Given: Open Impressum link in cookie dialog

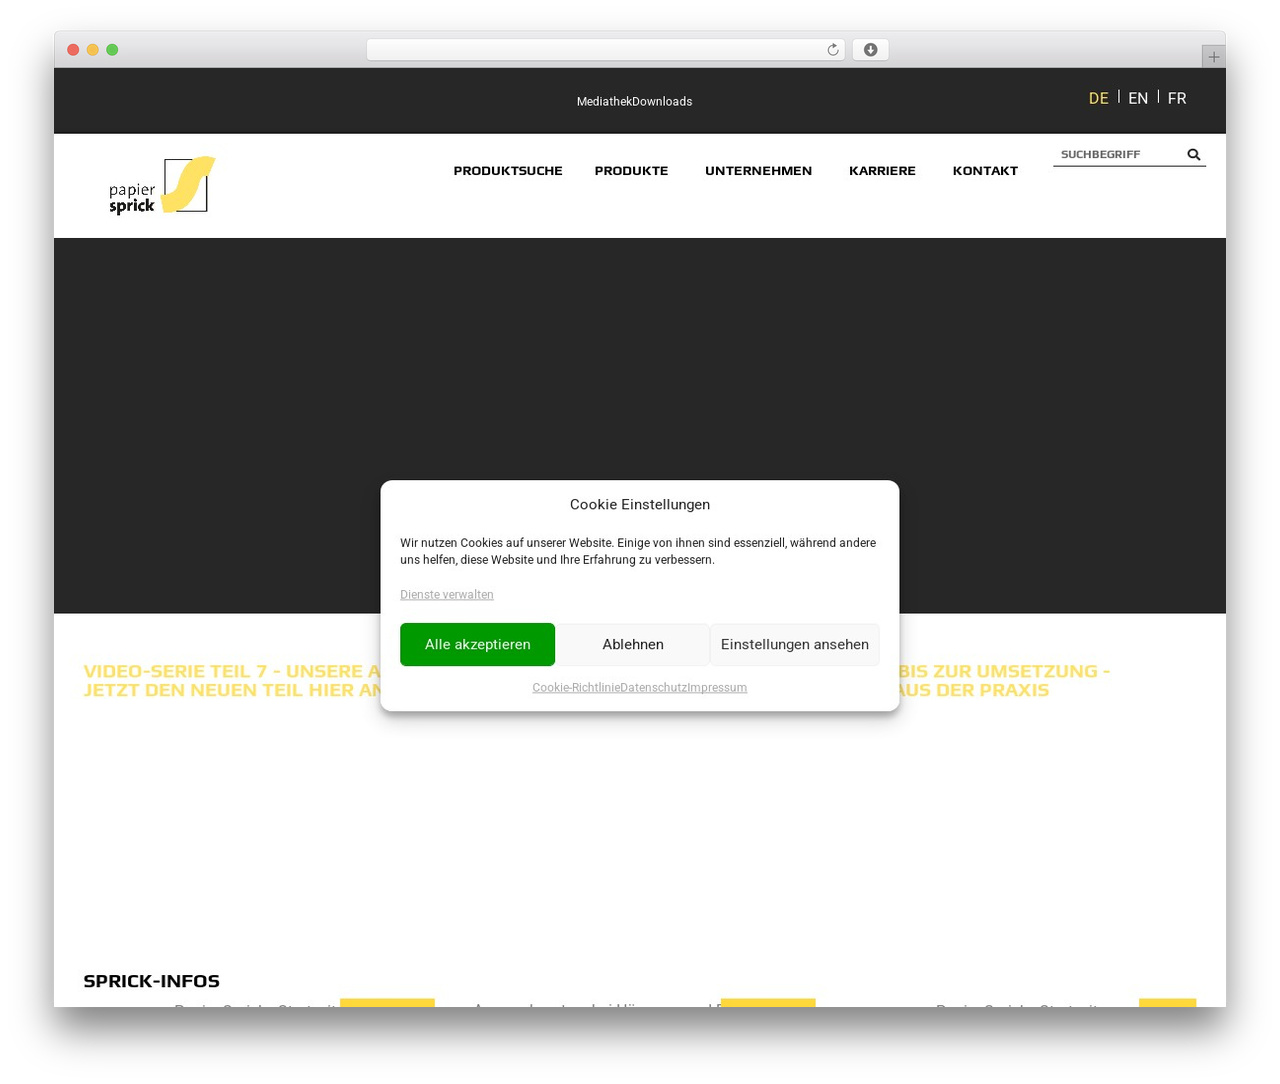Looking at the screenshot, I should 717,687.
